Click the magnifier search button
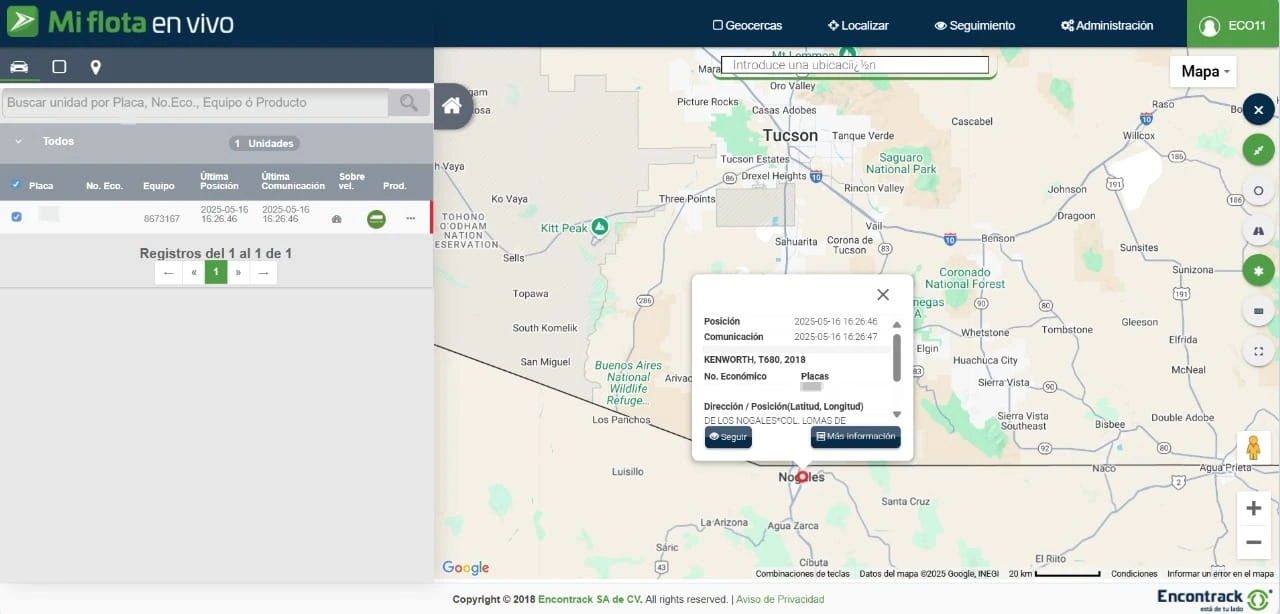Screen dimensions: 1280x614 (x=409, y=102)
